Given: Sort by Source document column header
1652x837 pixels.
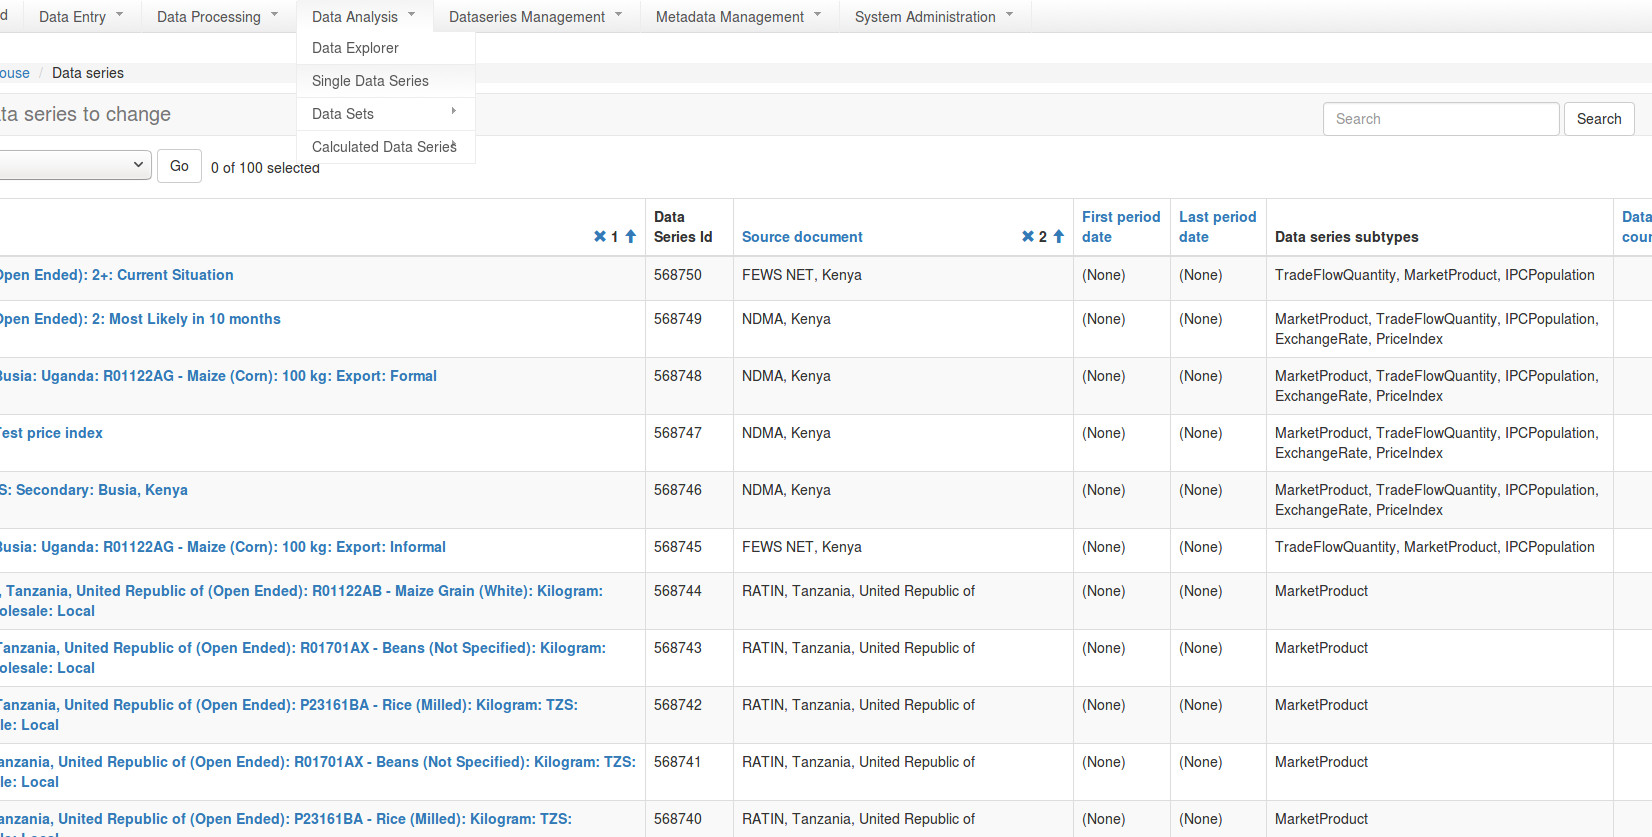Looking at the screenshot, I should [802, 237].
